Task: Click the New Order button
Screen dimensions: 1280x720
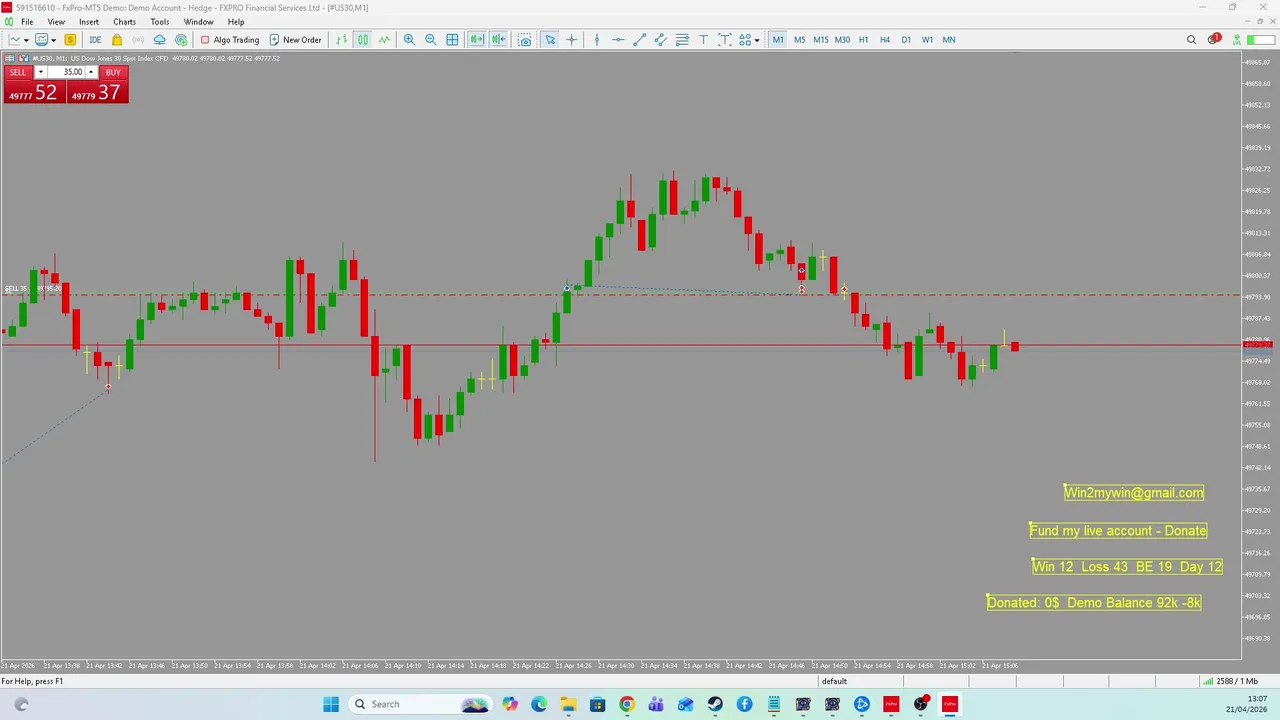Action: 296,40
